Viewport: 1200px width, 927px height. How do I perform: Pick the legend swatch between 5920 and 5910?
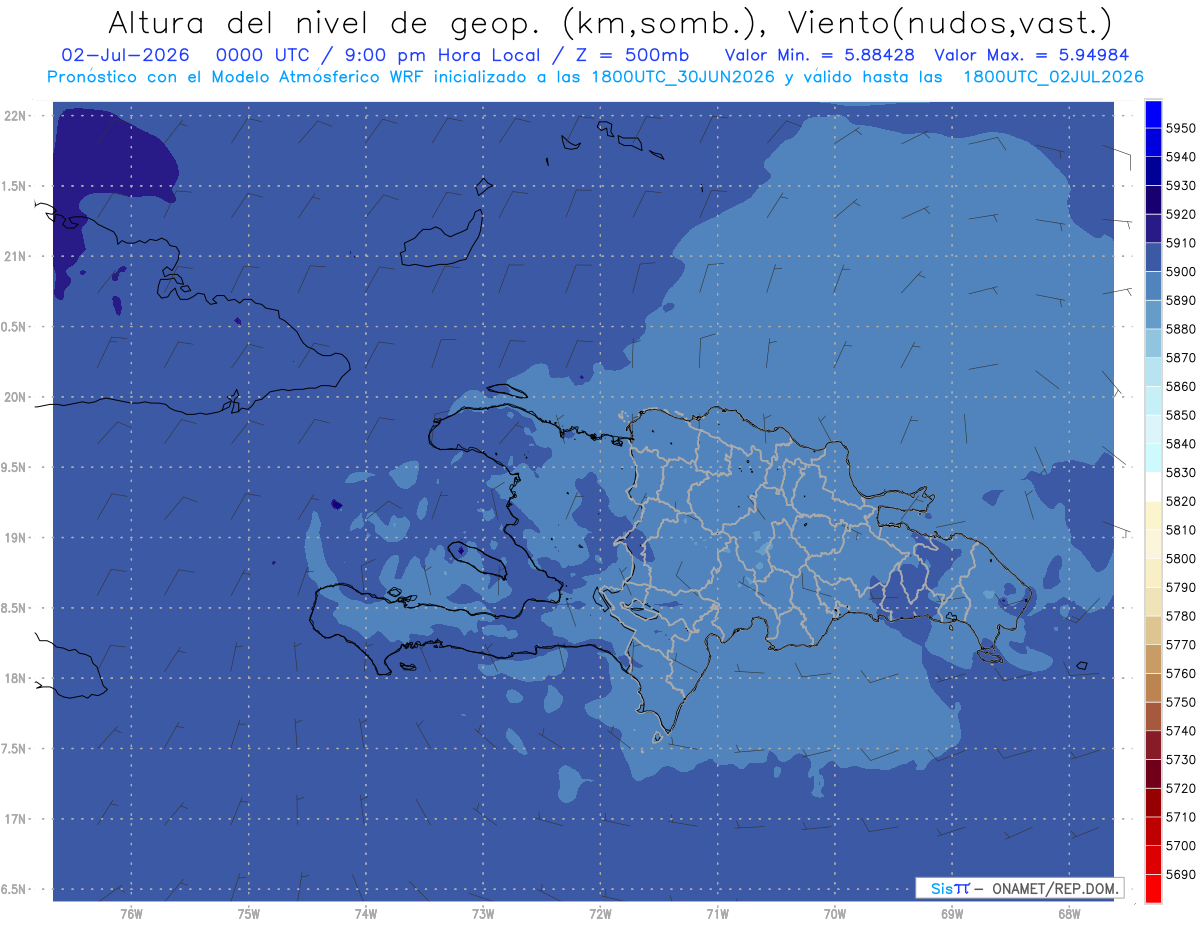point(1152,228)
